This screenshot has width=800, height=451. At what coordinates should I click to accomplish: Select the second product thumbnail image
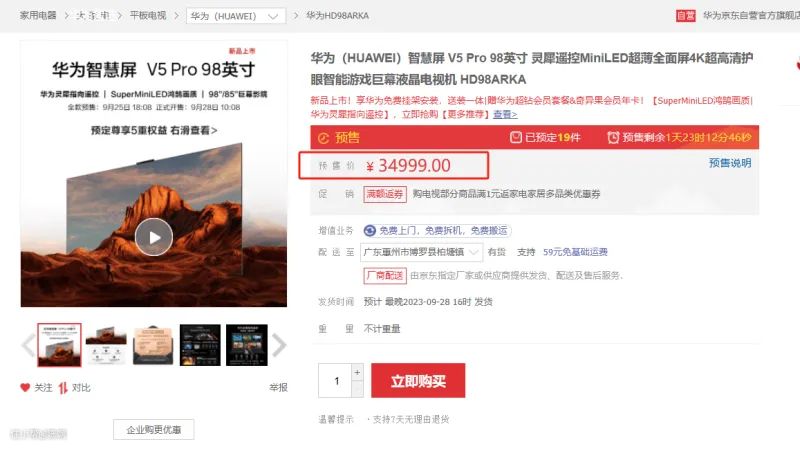click(x=106, y=345)
